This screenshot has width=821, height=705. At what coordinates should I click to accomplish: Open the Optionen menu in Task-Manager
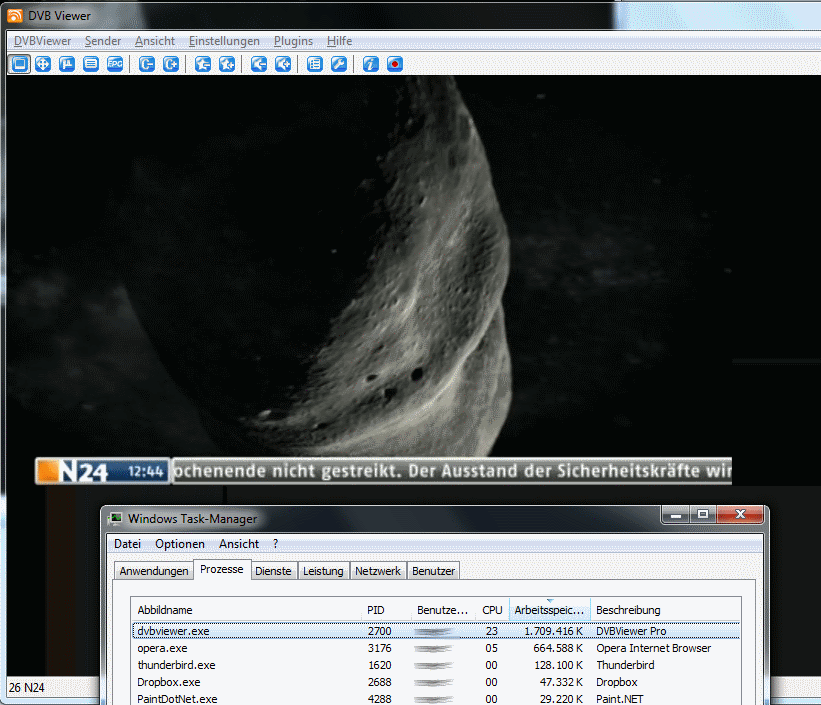coord(180,544)
